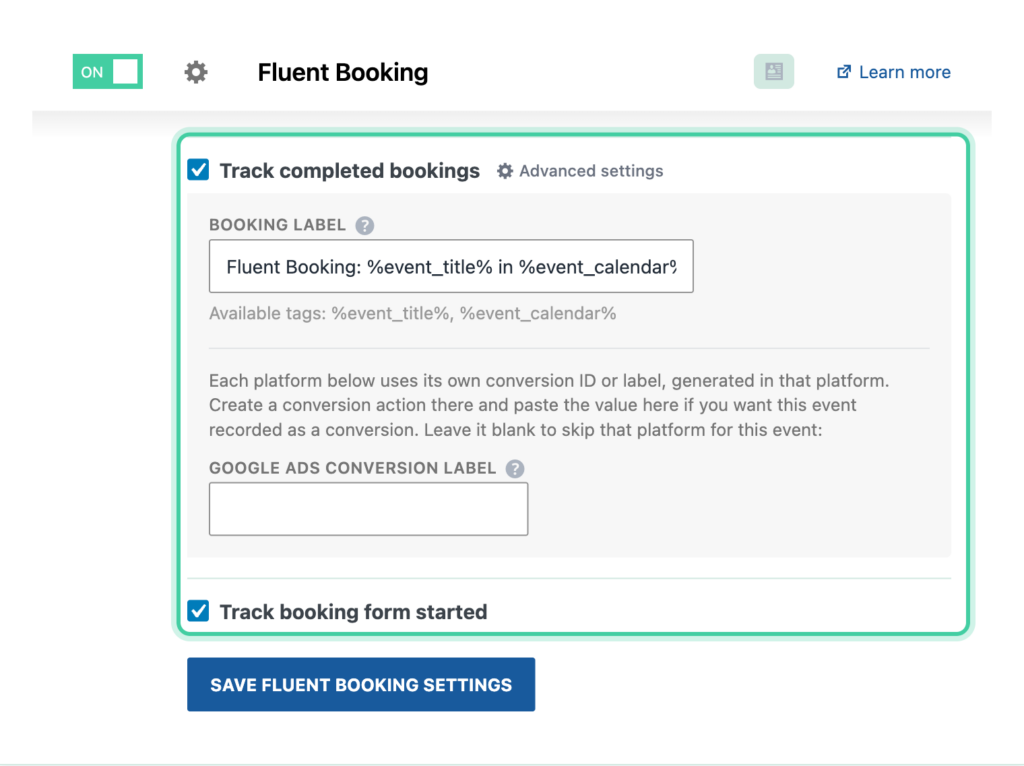Open Advanced settings link
This screenshot has width=1024, height=766.
coord(580,171)
